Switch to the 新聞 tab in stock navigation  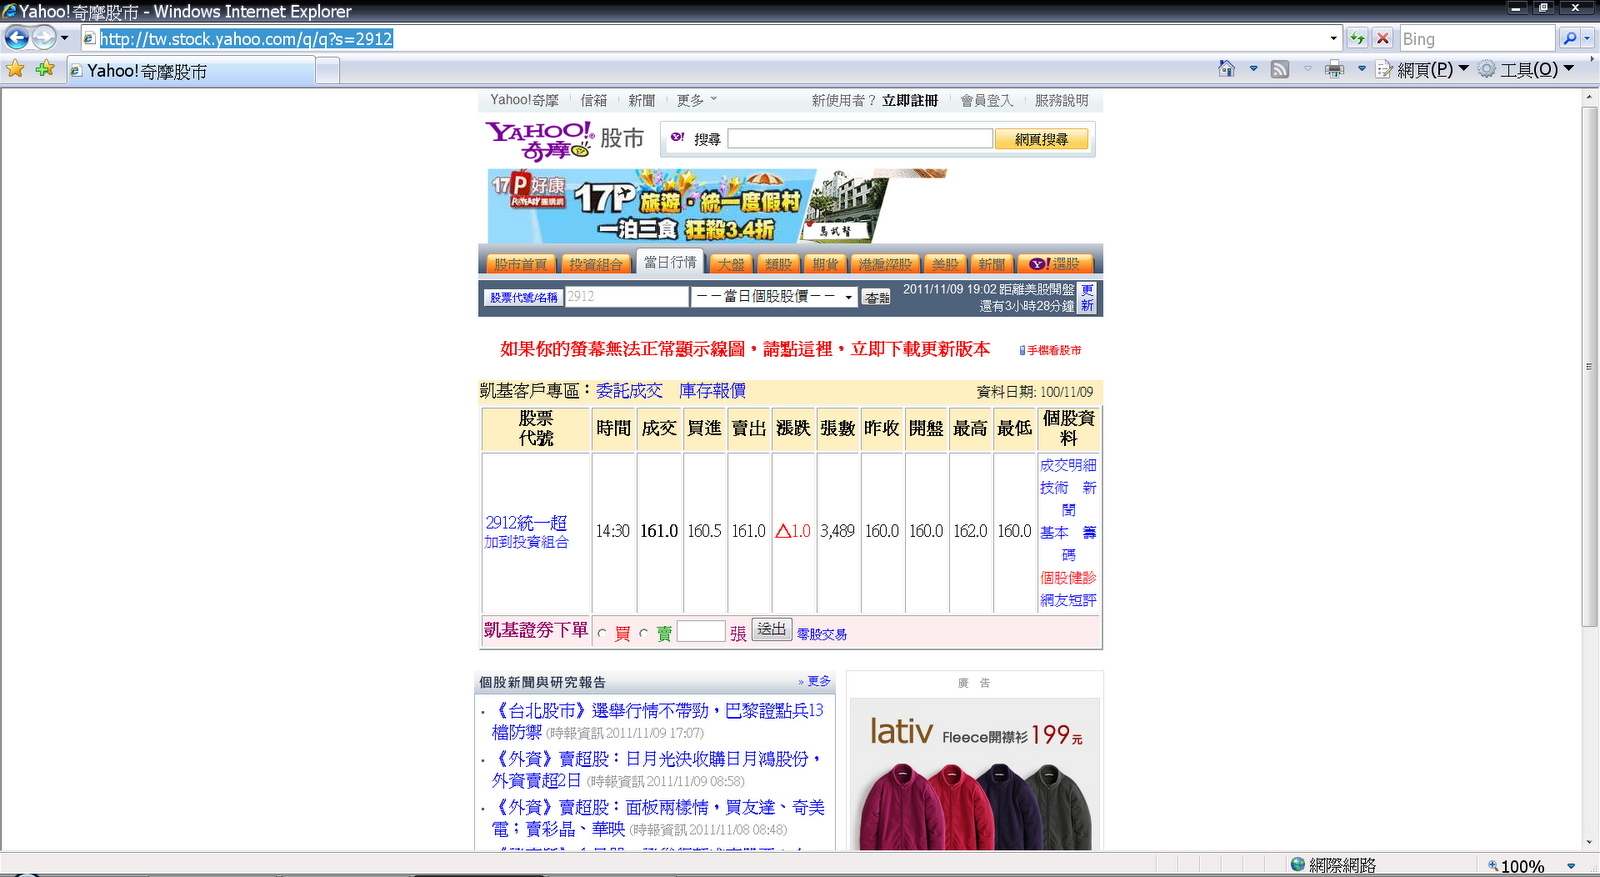[992, 264]
